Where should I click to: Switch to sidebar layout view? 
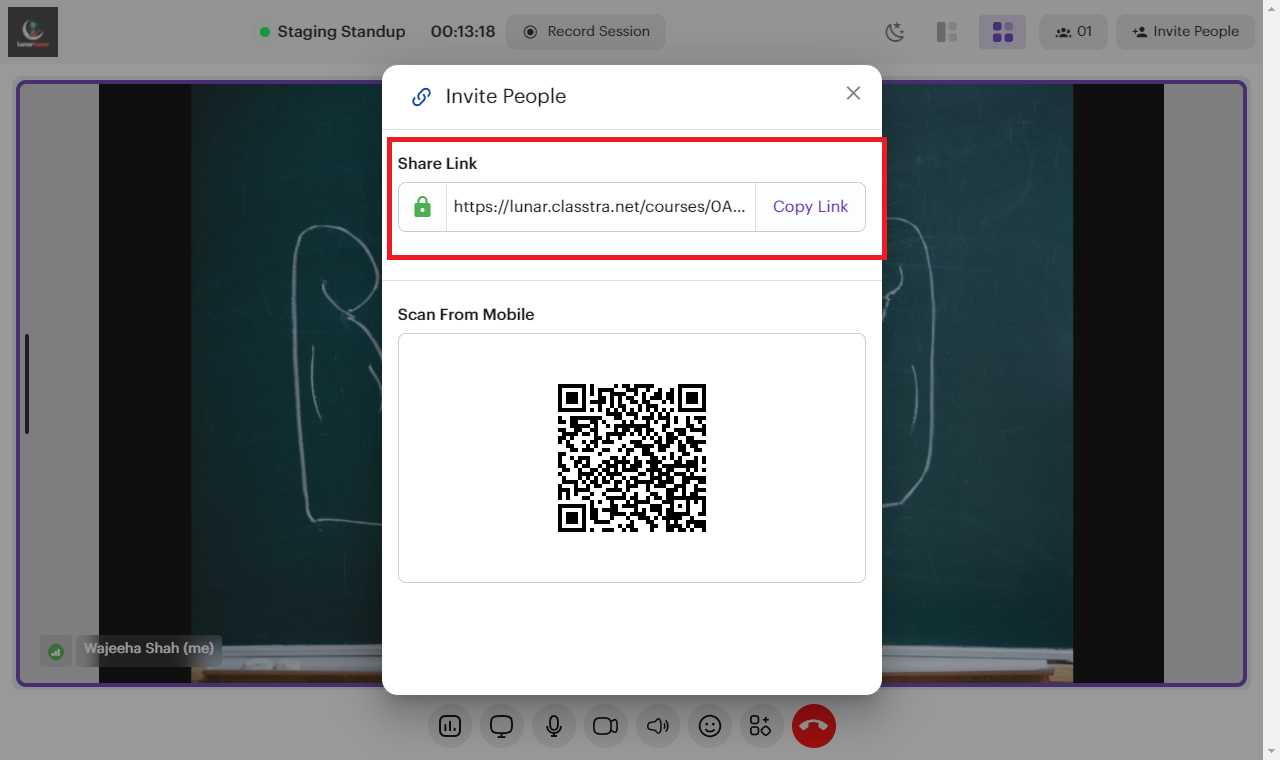pyautogui.click(x=947, y=32)
